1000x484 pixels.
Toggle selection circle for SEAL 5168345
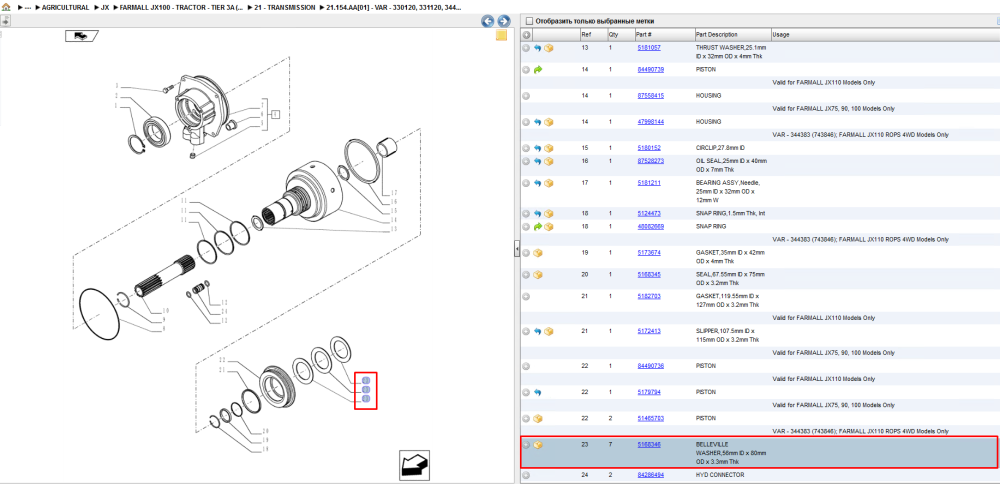[526, 275]
